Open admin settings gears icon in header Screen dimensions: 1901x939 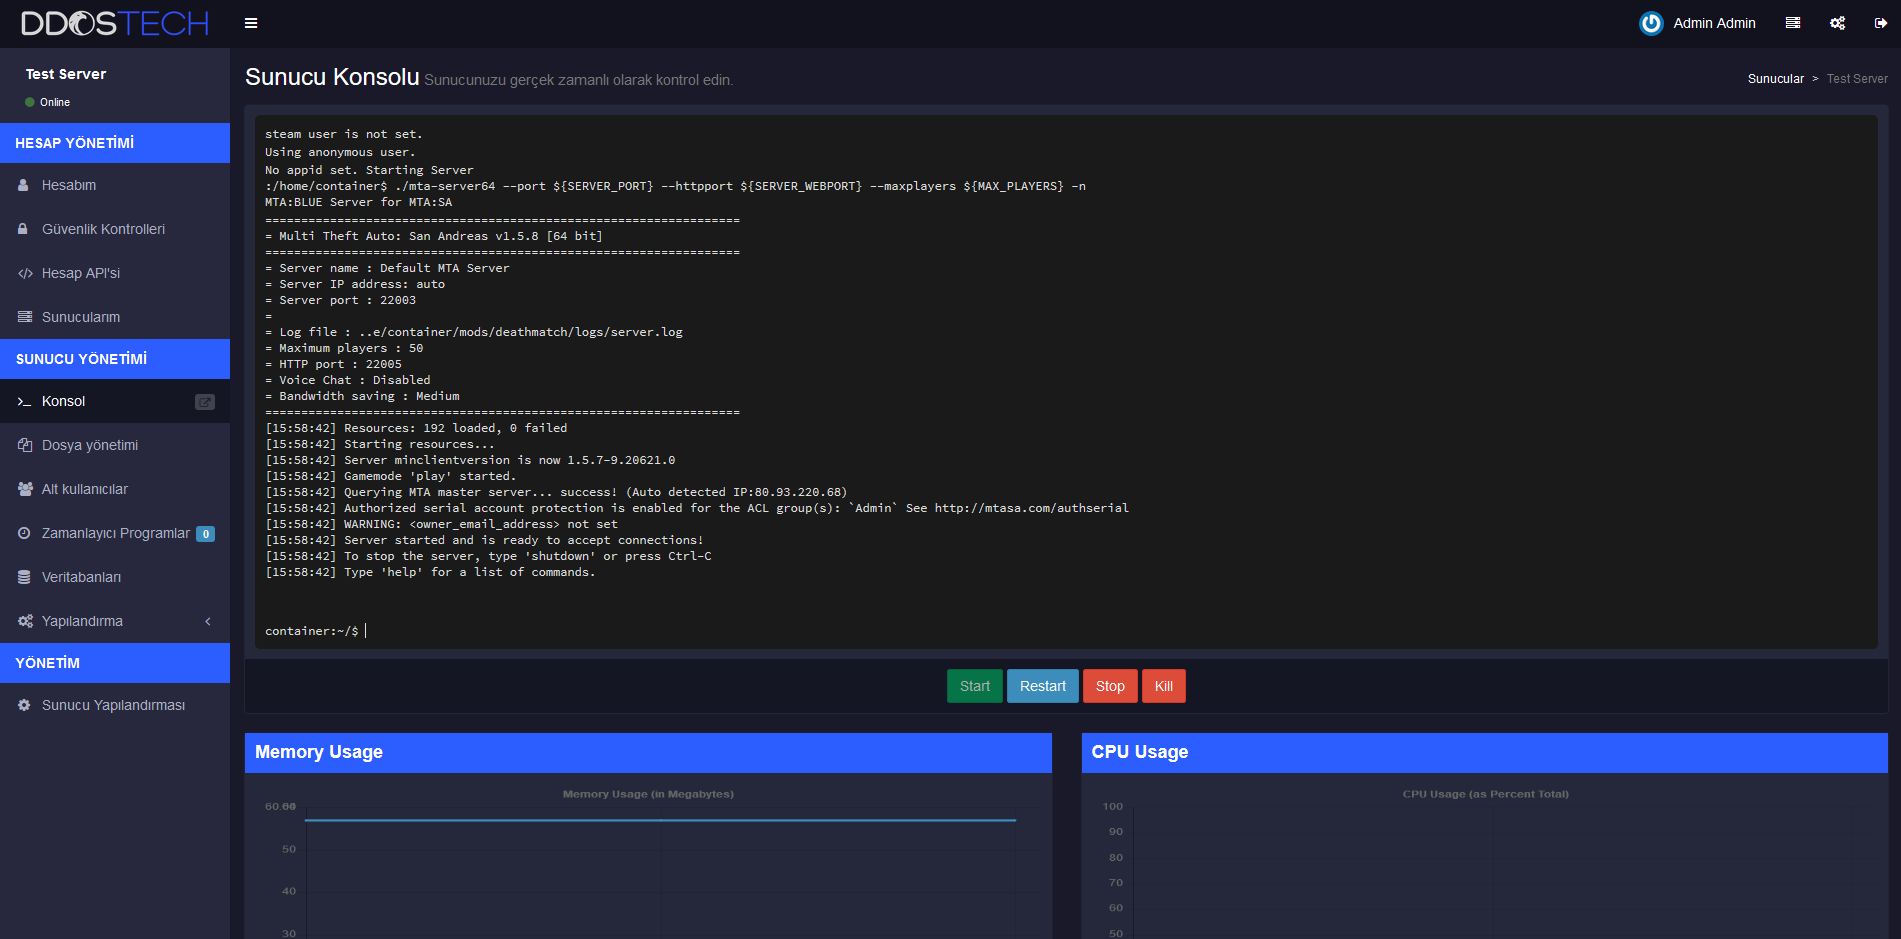coord(1837,23)
